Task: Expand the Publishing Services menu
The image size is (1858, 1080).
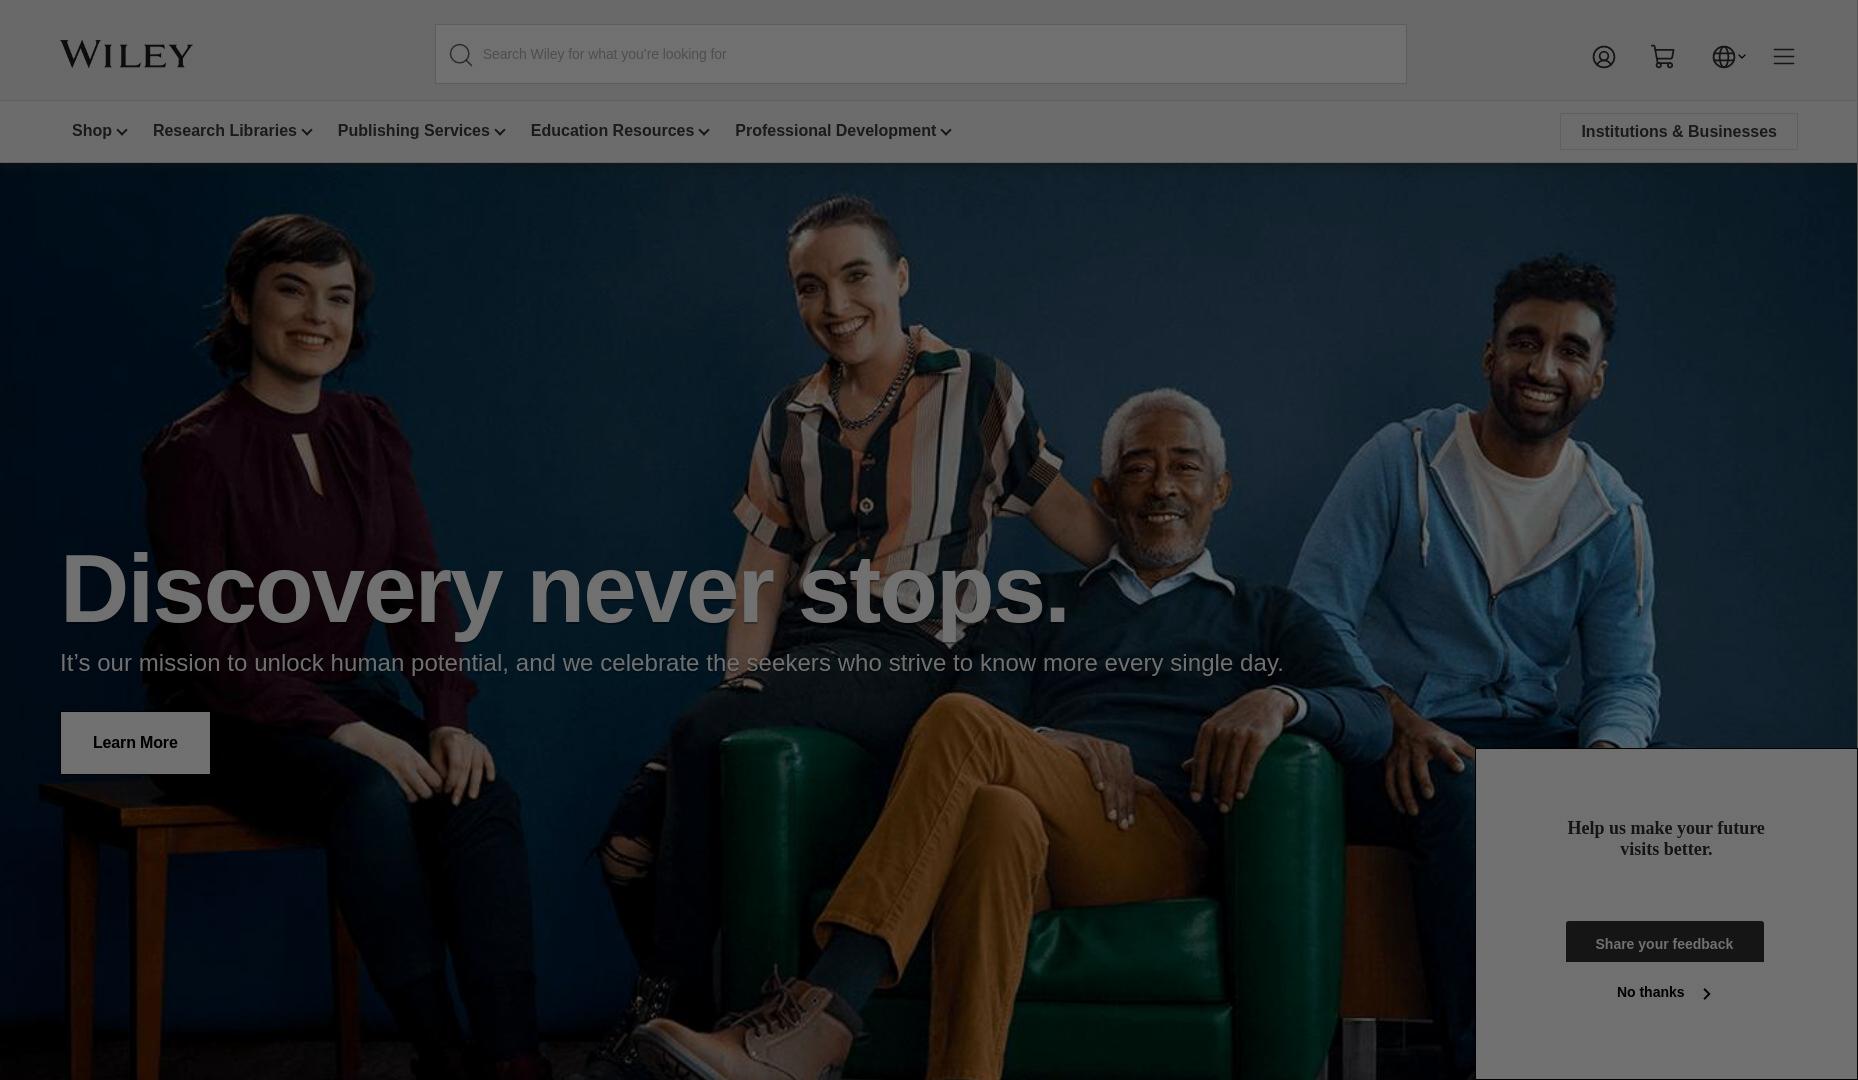Action: [421, 131]
